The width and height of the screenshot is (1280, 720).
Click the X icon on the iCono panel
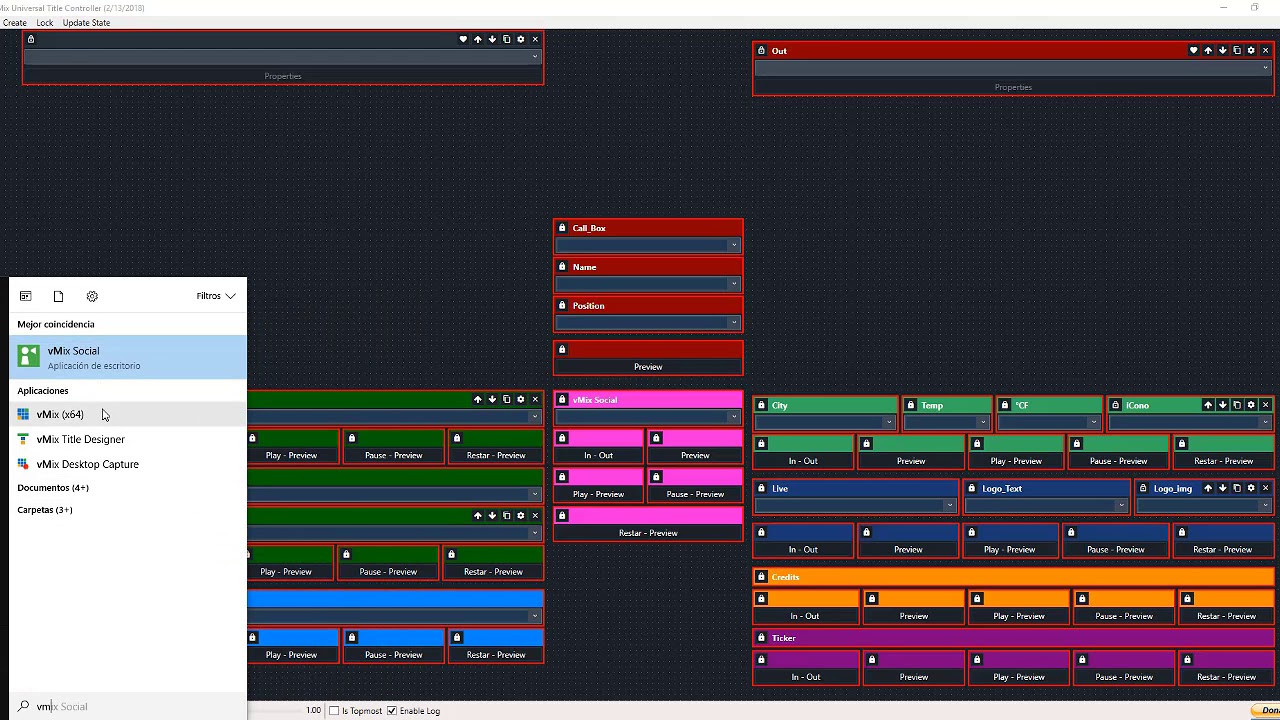pos(1265,405)
